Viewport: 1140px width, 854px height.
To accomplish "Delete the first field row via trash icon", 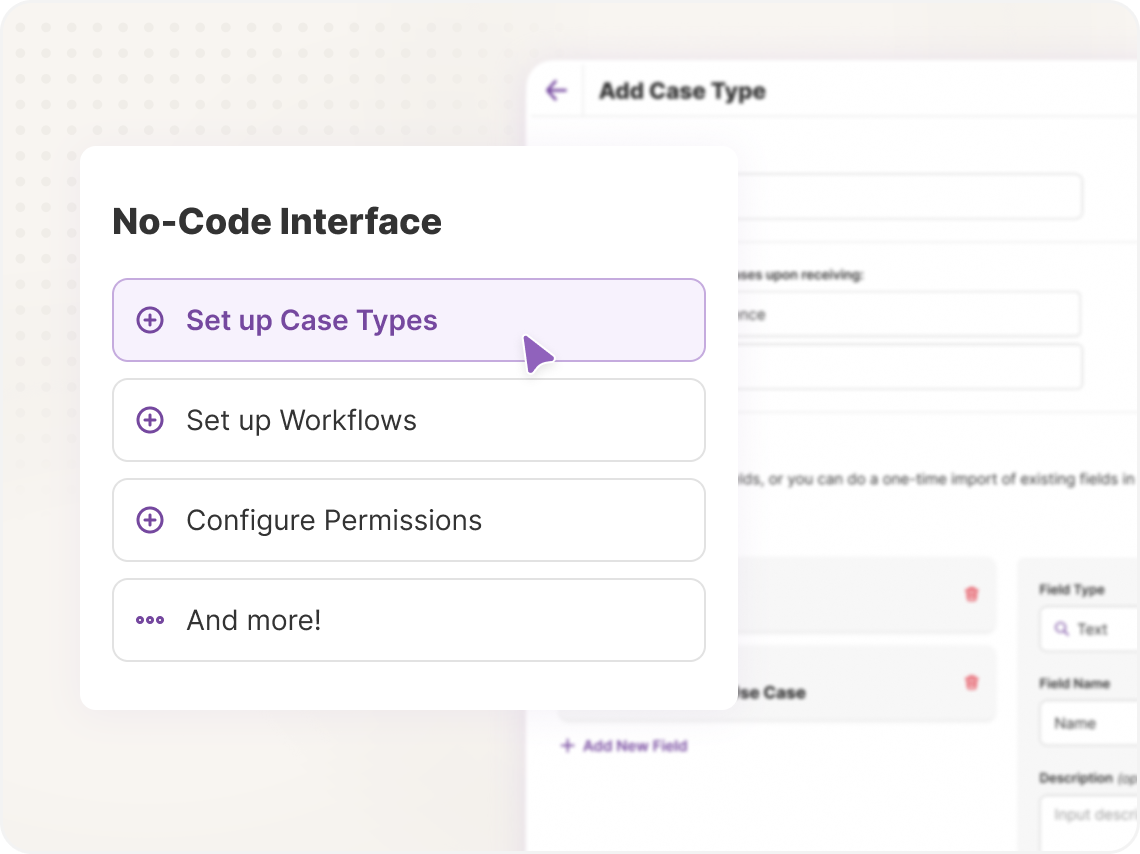I will coord(971,595).
